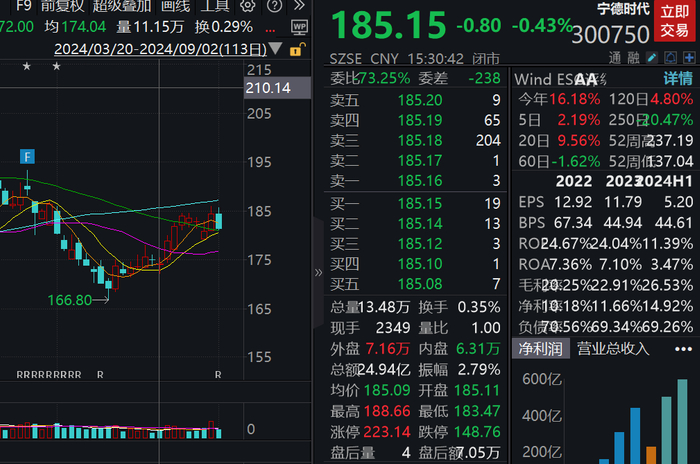Click the blue F marker on chart
The image size is (700, 464).
[x=27, y=157]
